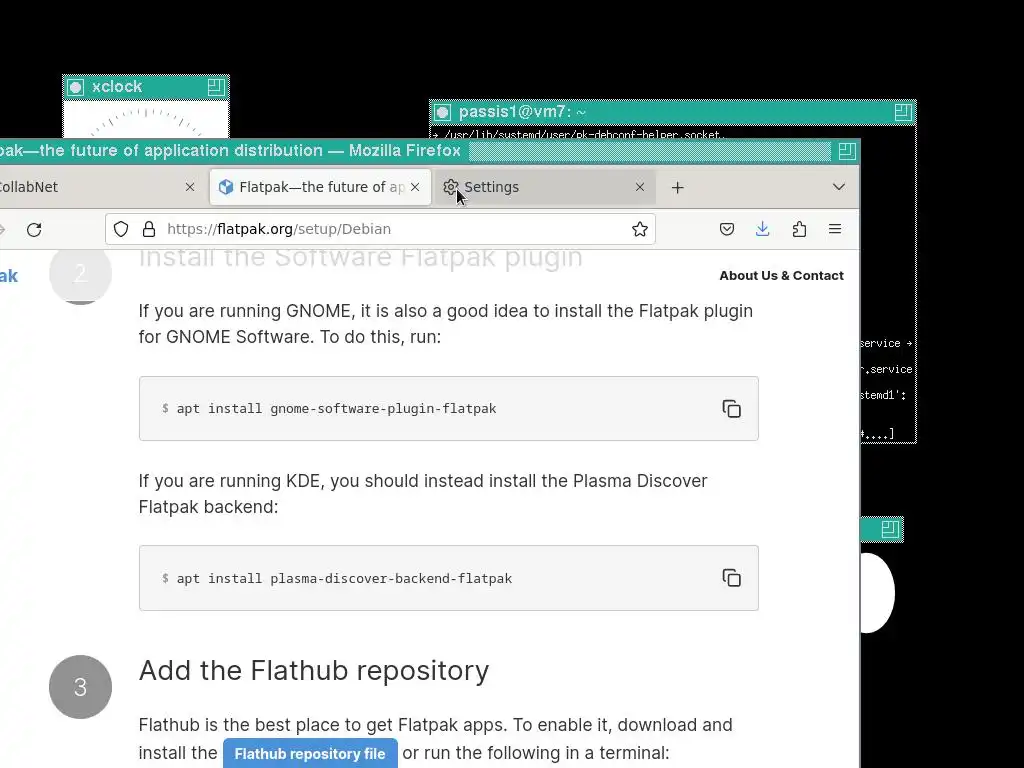The width and height of the screenshot is (1024, 768).
Task: Click the xclock window title text
Action: coord(117,87)
